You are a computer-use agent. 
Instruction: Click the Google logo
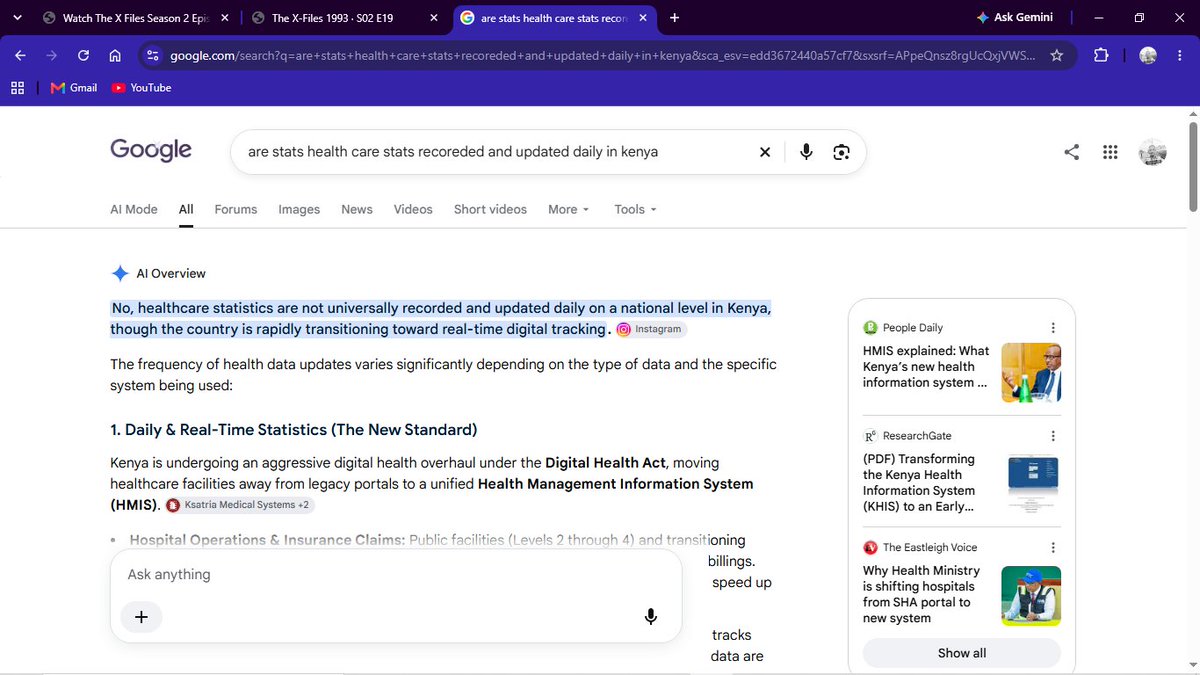click(151, 150)
